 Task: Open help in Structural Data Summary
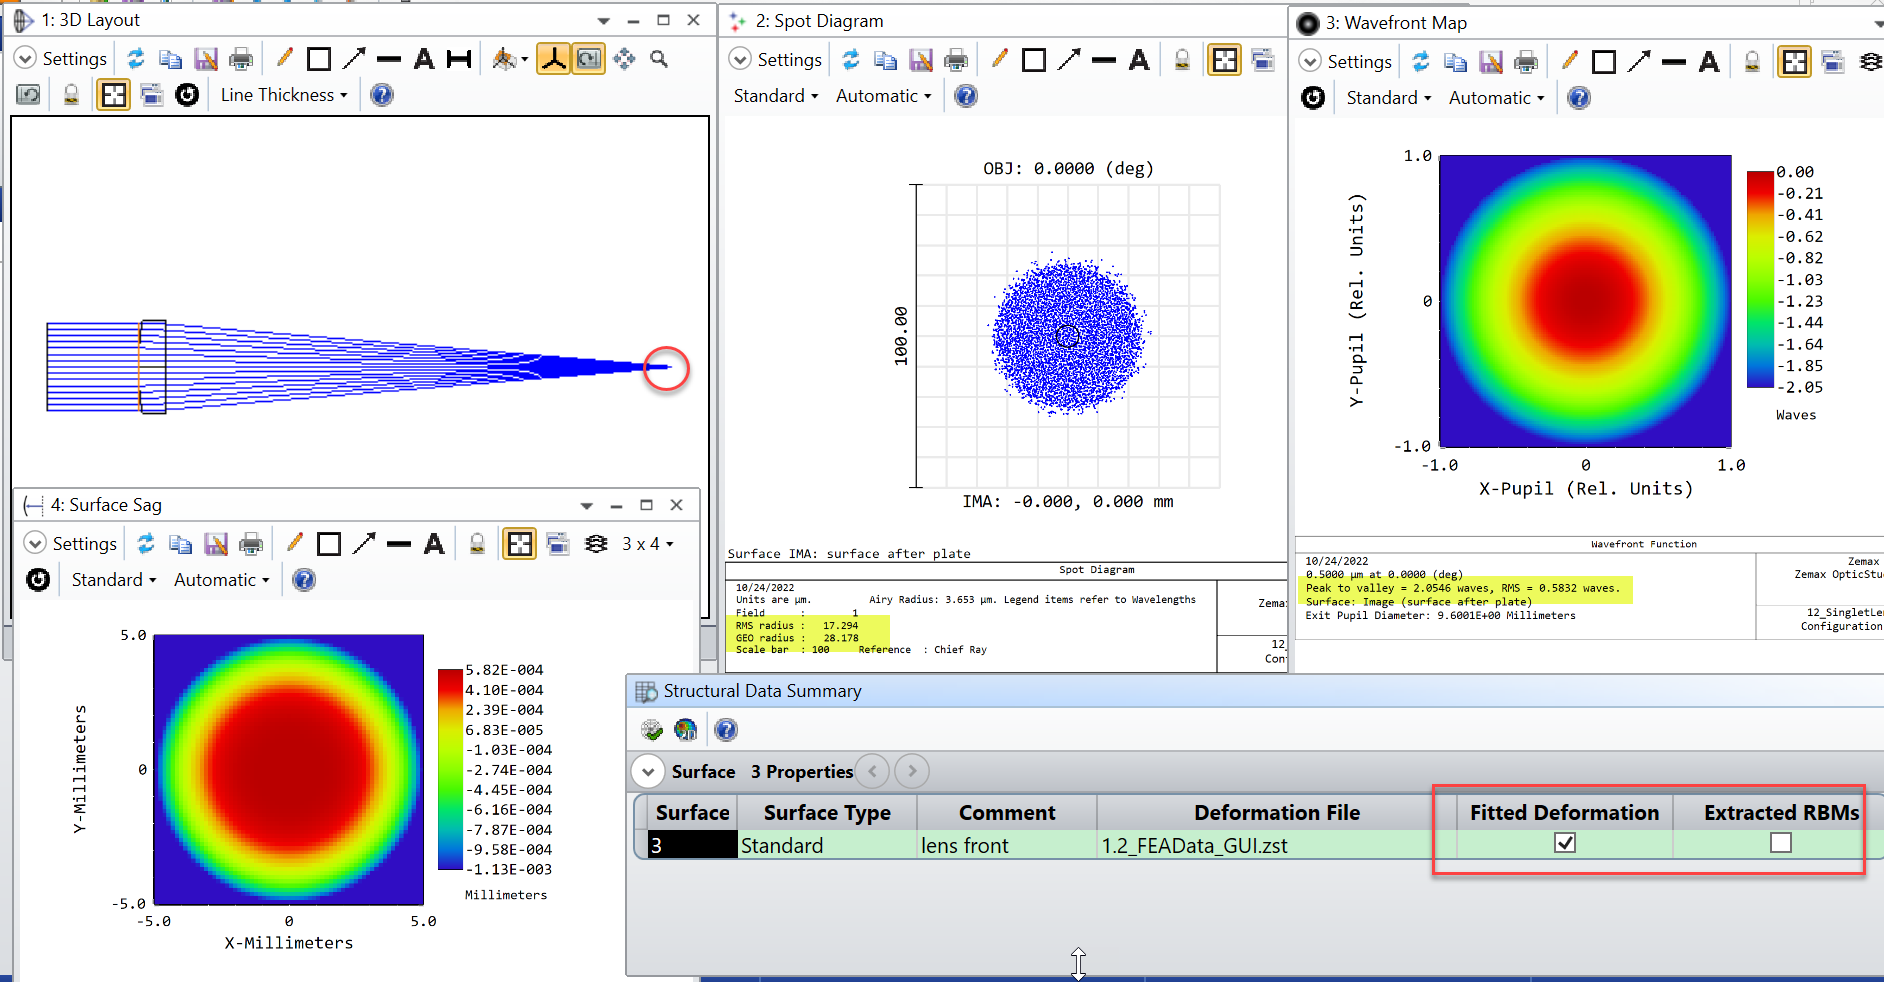pyautogui.click(x=726, y=730)
